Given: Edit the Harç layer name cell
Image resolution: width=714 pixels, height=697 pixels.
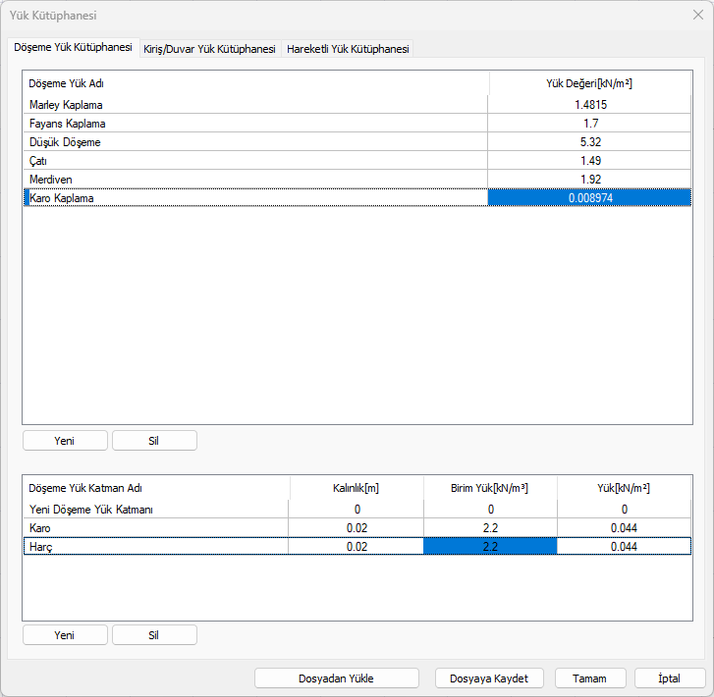Looking at the screenshot, I should 156,546.
